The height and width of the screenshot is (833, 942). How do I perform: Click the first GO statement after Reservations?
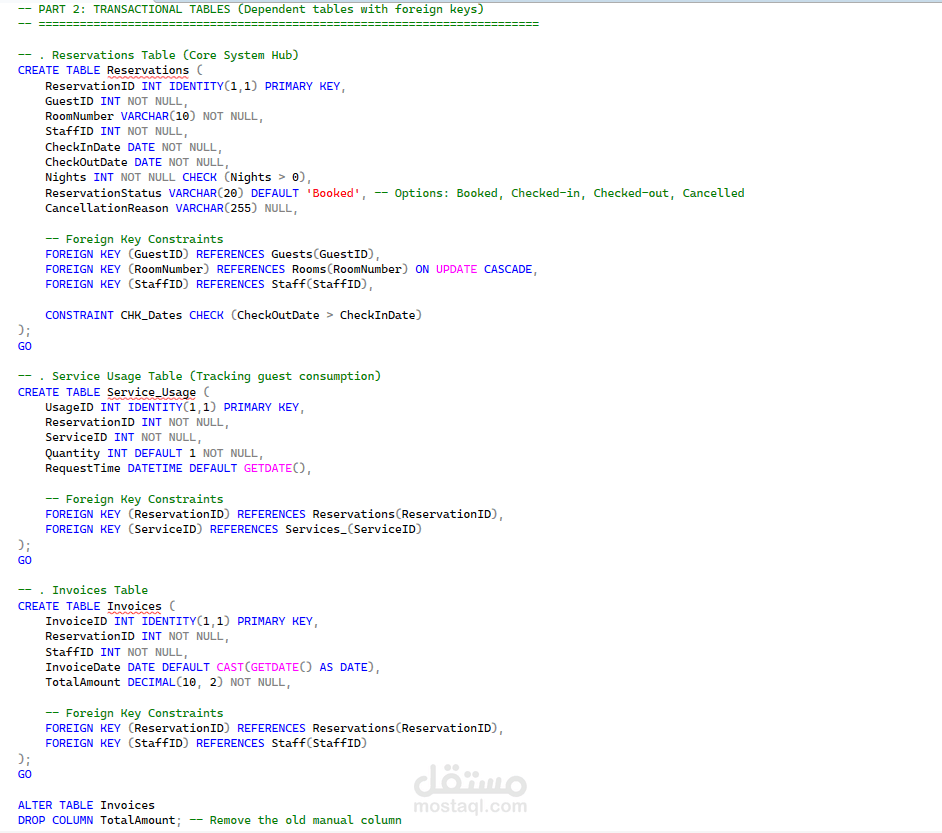(25, 346)
